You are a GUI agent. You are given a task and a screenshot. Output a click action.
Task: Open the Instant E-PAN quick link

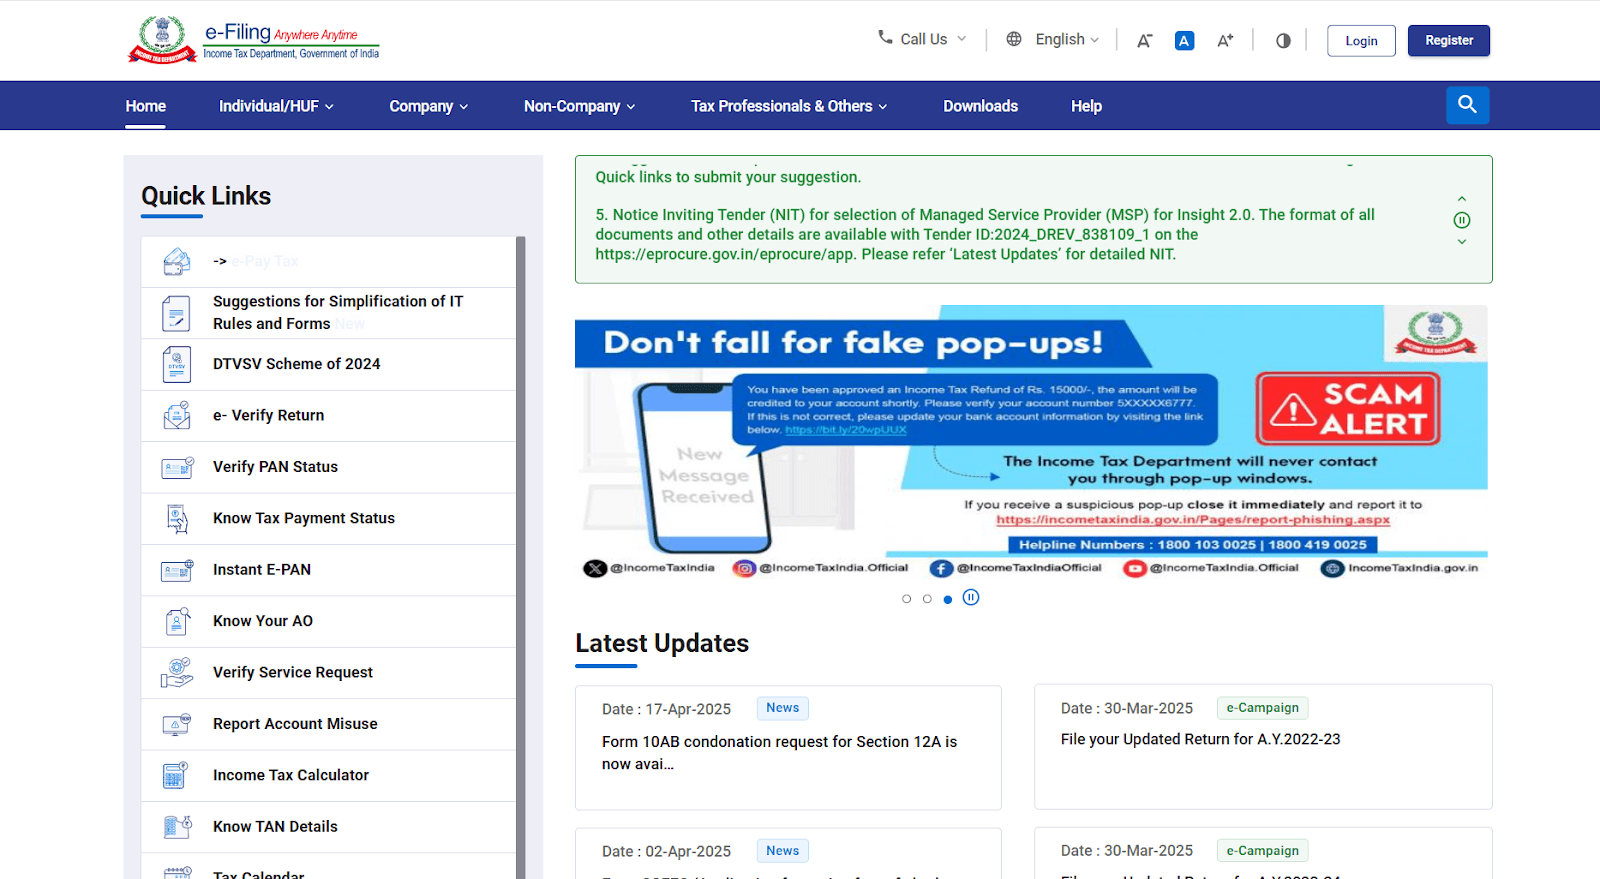[x=329, y=570]
